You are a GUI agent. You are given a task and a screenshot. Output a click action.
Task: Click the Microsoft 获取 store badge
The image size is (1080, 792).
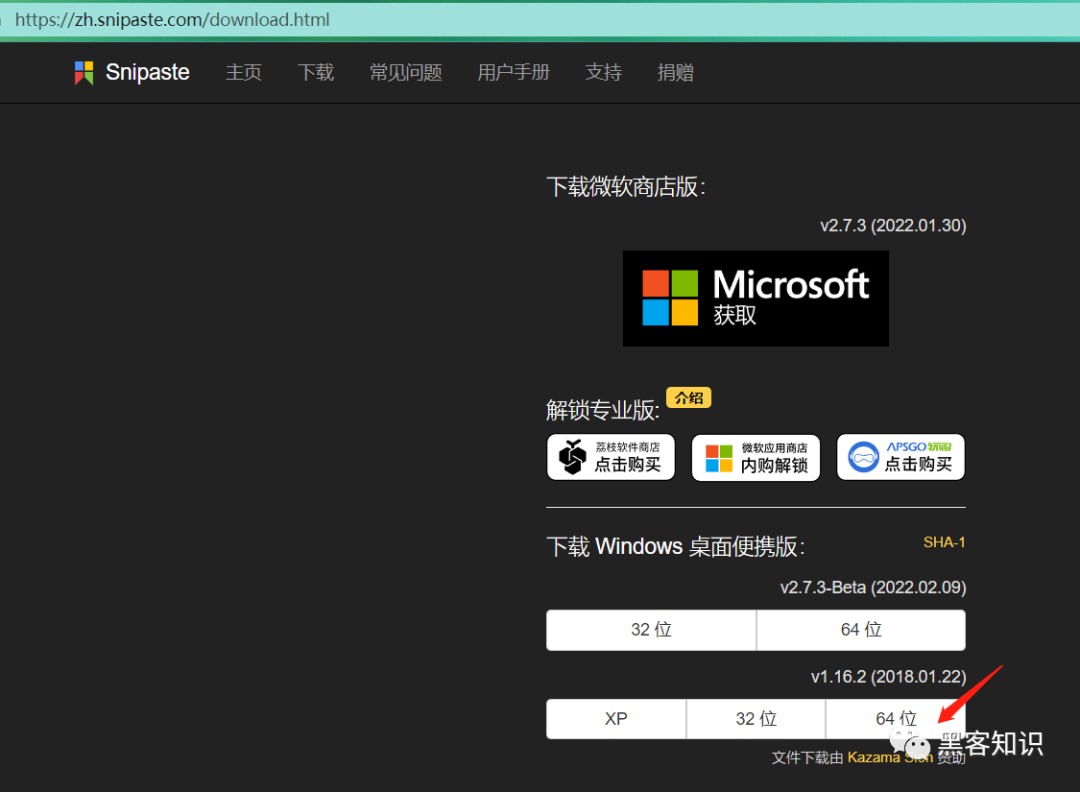756,298
